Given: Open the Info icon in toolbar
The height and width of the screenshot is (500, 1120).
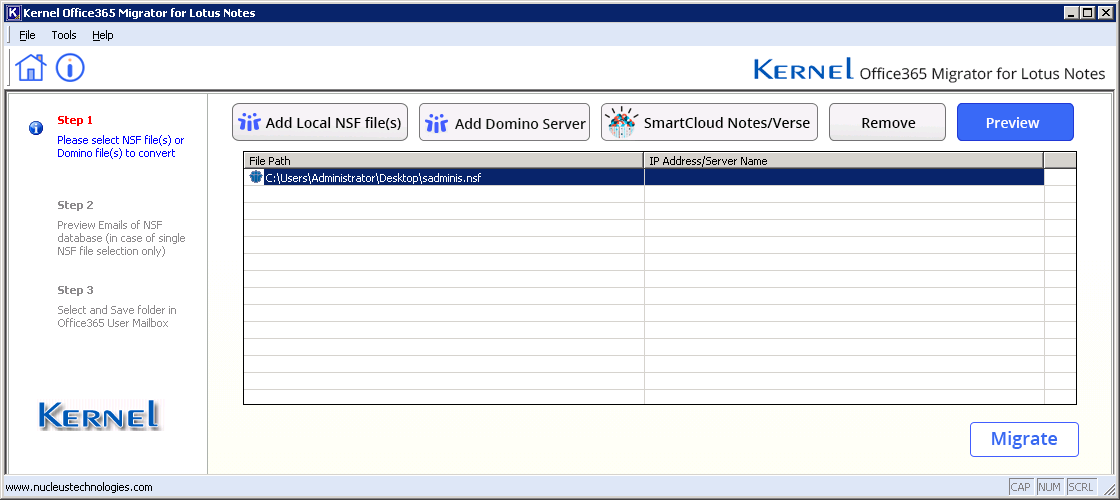Looking at the screenshot, I should 70,68.
